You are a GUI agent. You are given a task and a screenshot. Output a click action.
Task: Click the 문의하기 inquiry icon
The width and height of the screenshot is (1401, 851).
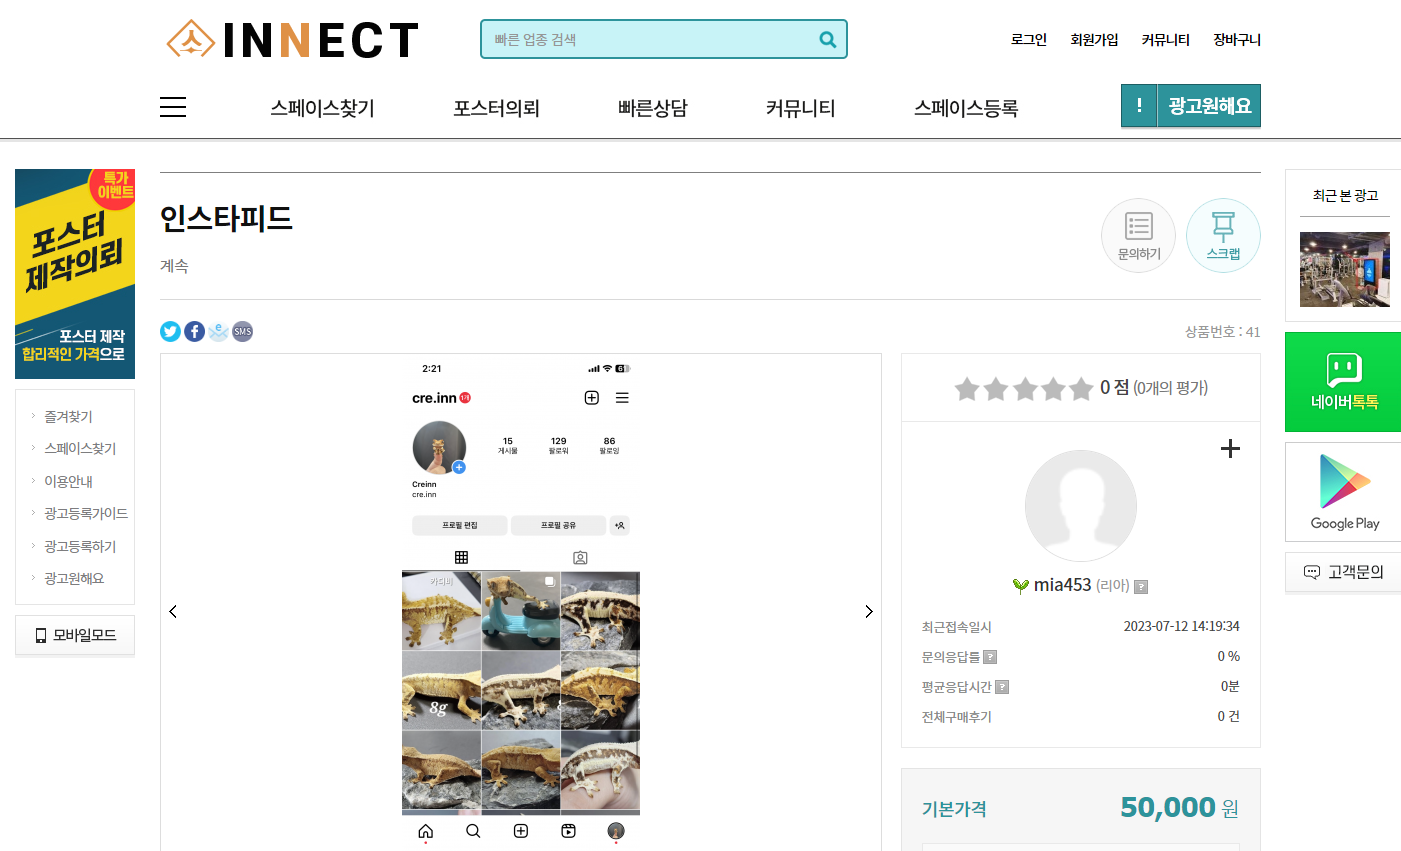point(1138,236)
